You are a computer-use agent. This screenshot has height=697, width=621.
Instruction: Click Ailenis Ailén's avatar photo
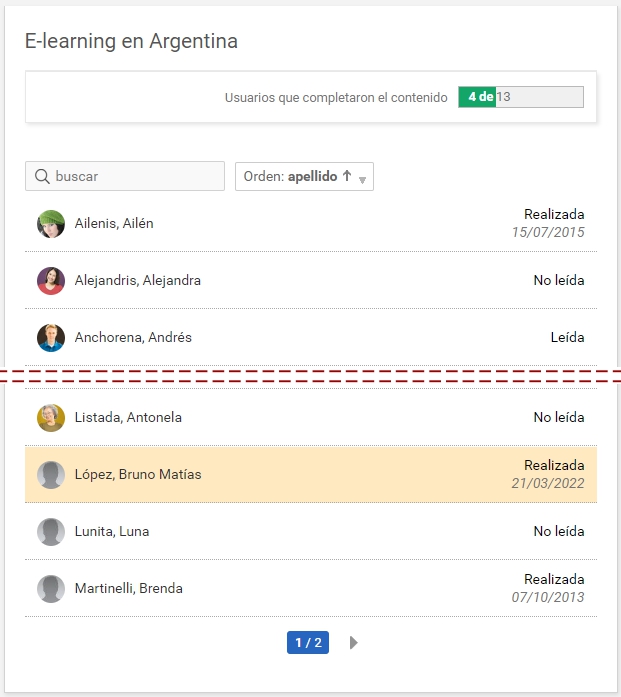pos(51,224)
